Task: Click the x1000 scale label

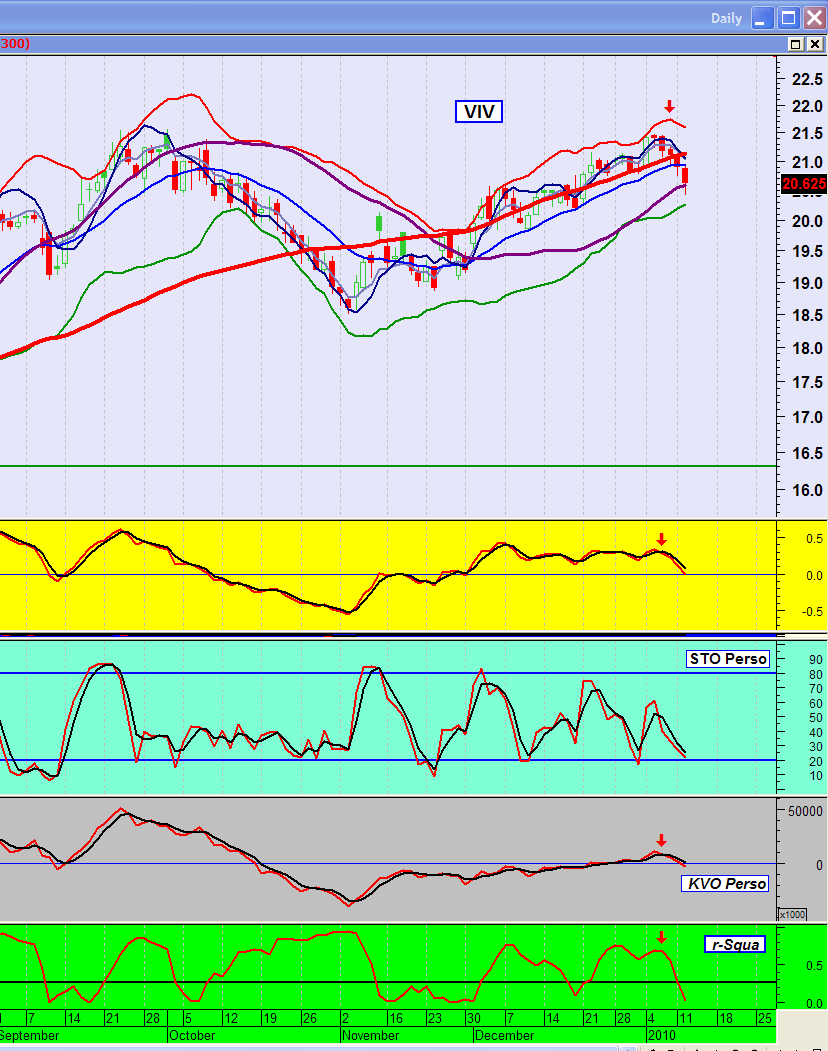Action: [x=792, y=914]
